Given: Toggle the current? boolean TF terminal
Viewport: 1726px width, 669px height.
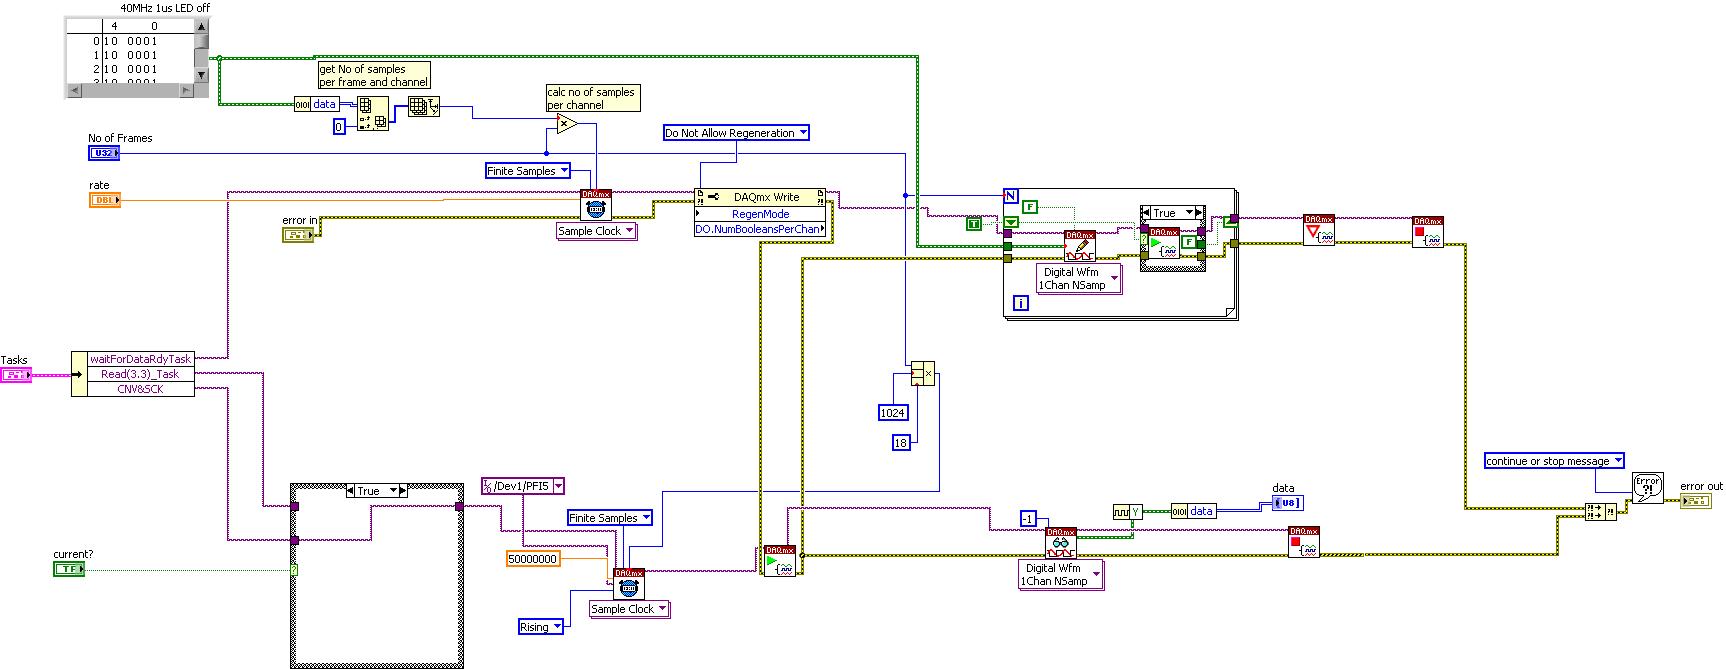Looking at the screenshot, I should 69,569.
